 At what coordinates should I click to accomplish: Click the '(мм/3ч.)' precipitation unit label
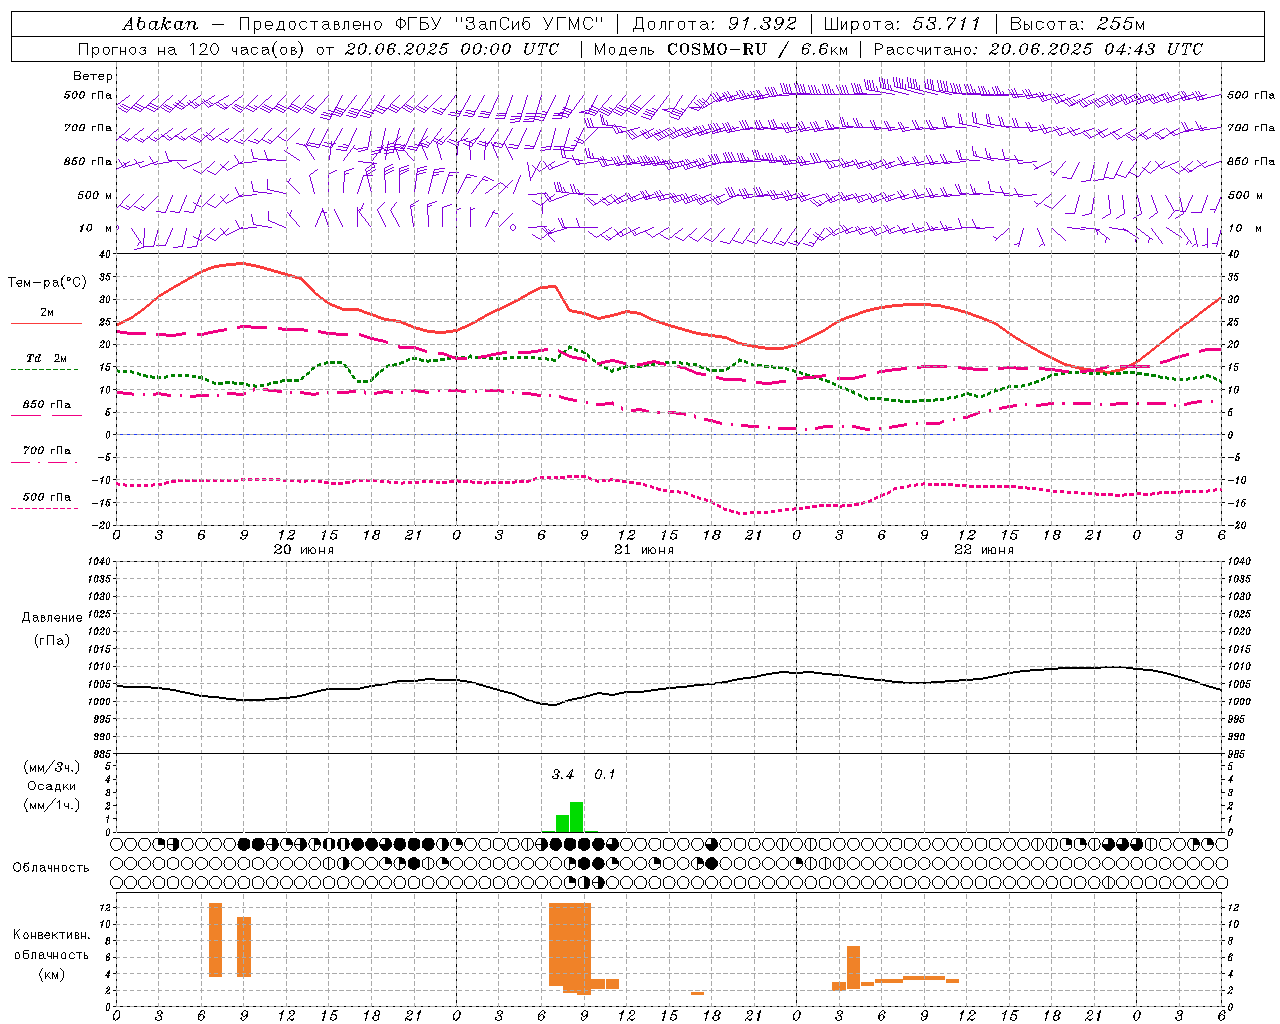tap(52, 767)
